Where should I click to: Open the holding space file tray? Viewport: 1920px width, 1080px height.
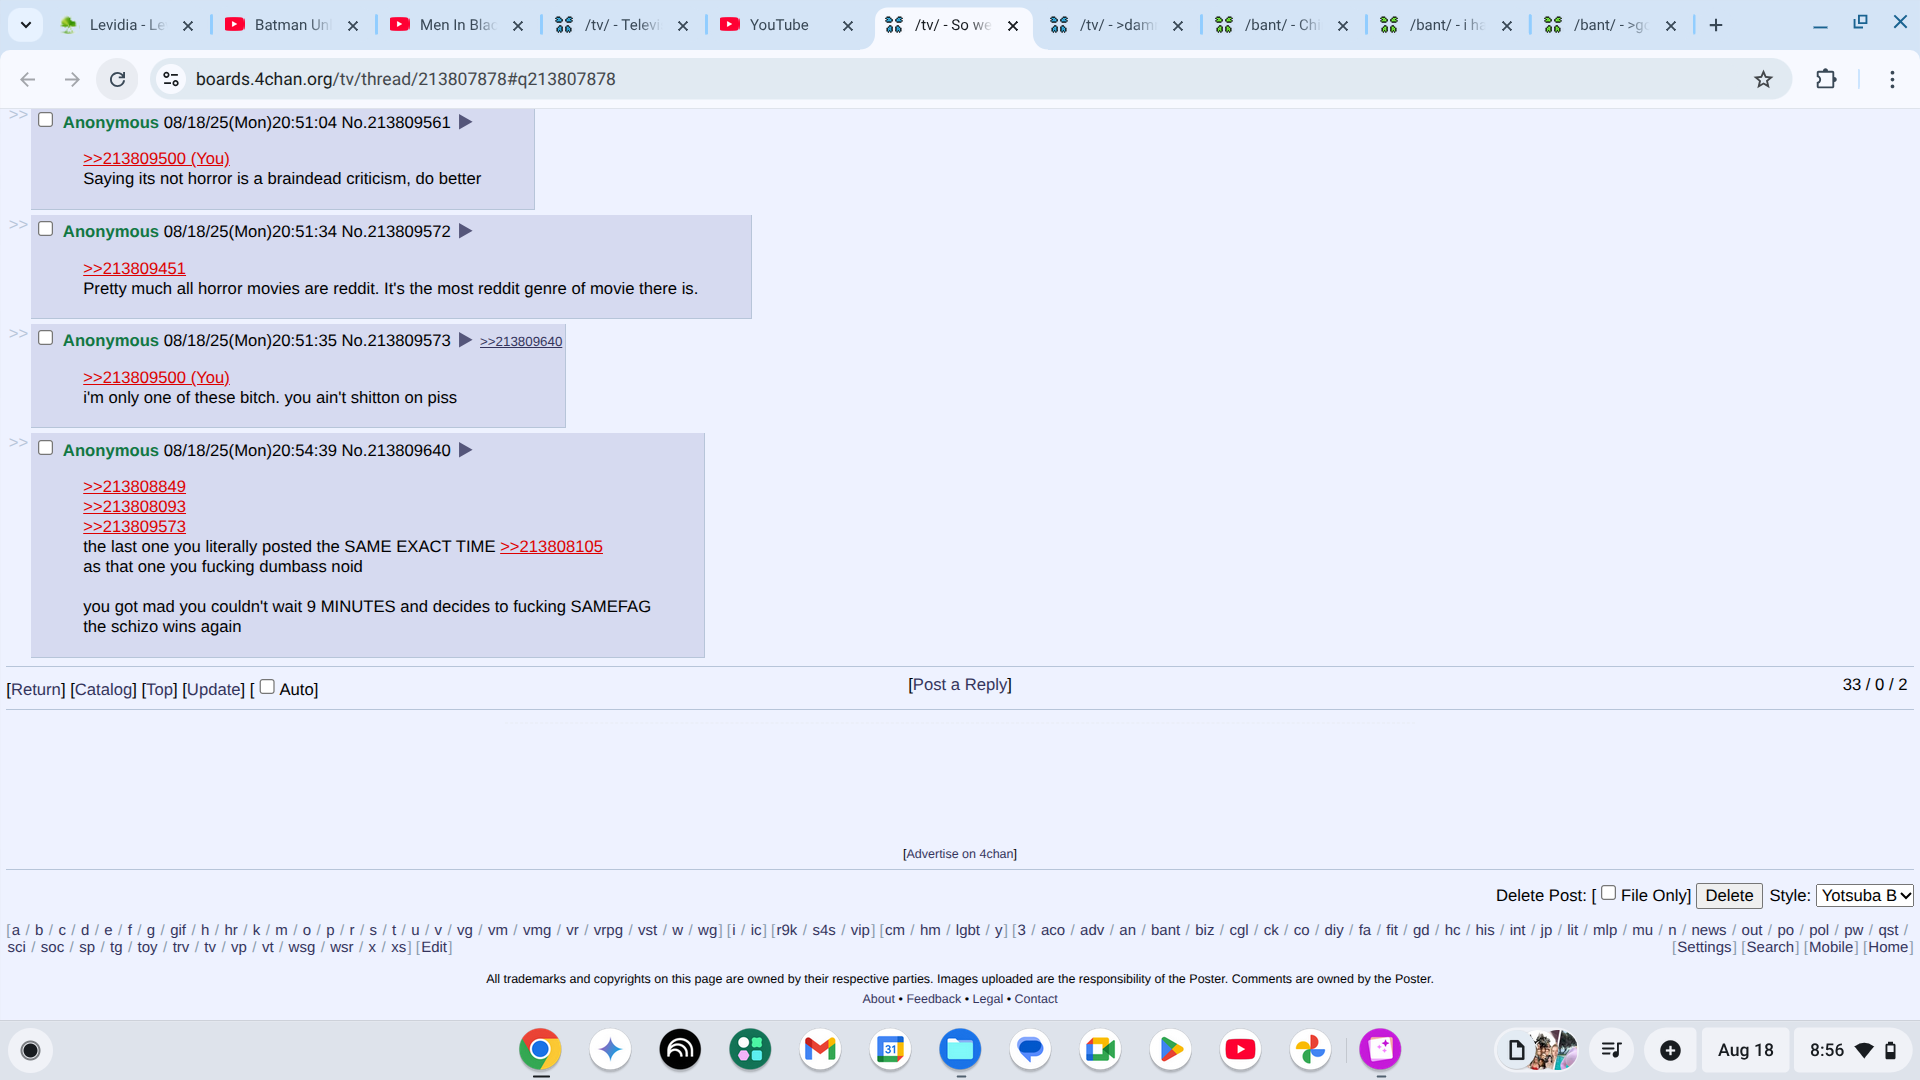coord(1537,1050)
